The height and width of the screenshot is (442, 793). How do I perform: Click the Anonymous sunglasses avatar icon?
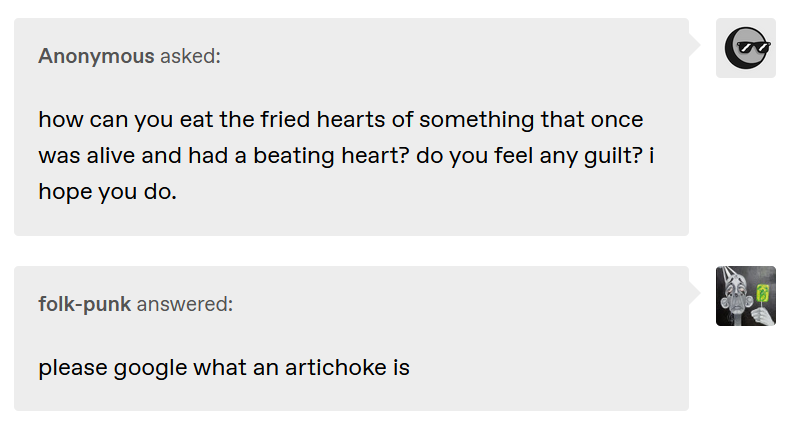[x=745, y=48]
